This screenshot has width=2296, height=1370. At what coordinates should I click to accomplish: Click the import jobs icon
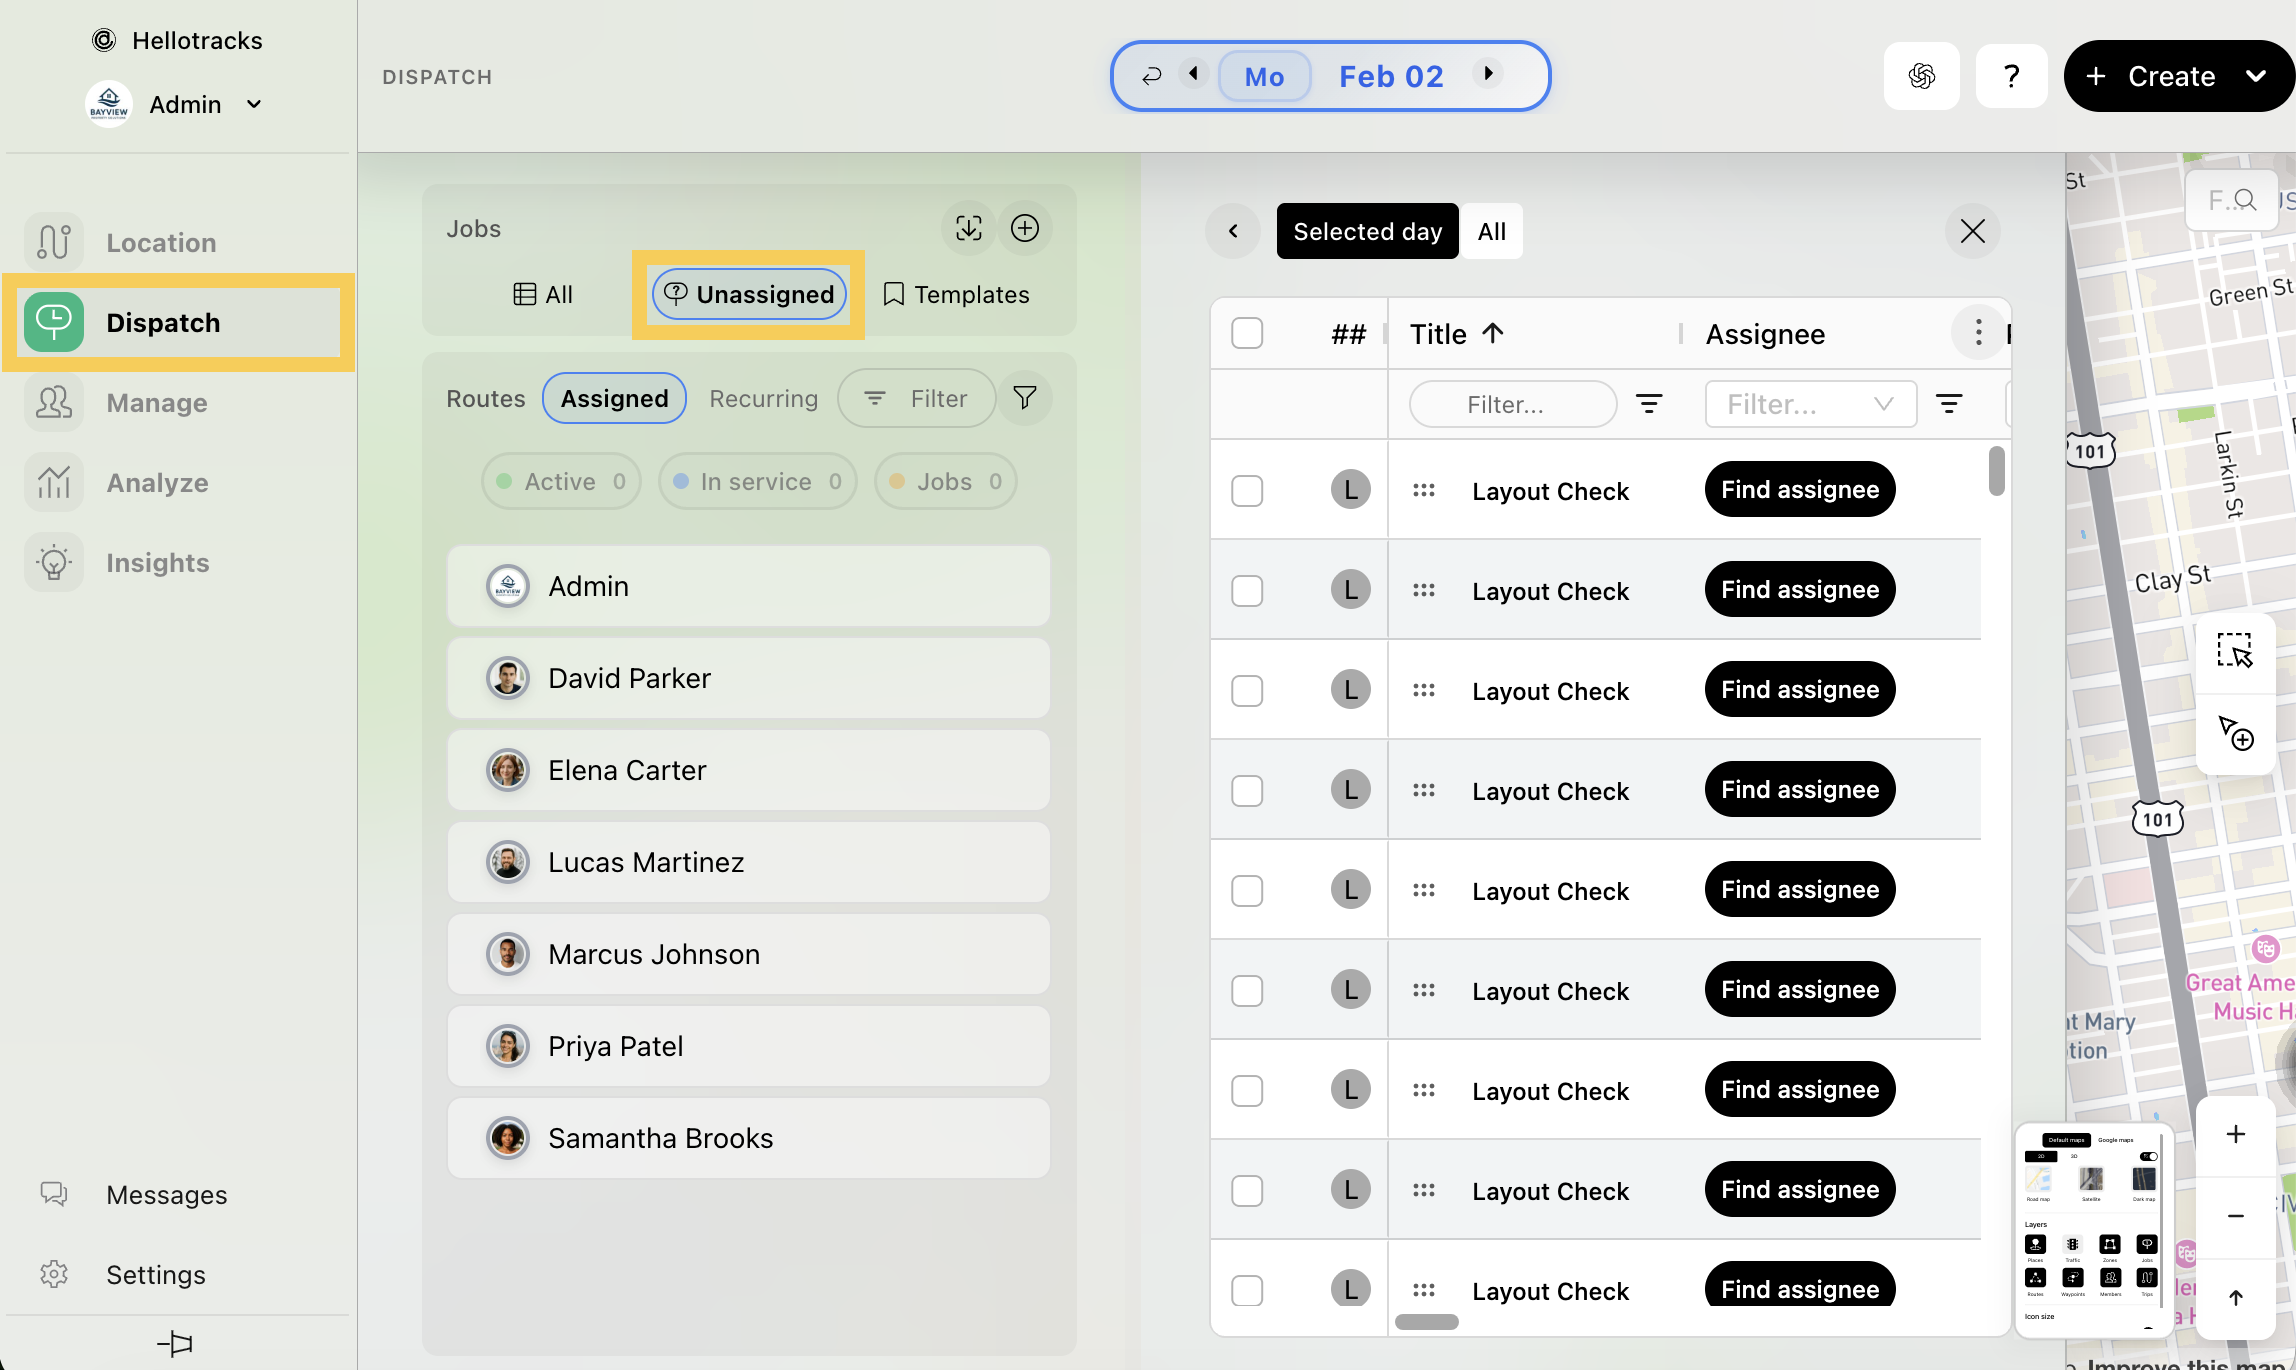tap(968, 229)
